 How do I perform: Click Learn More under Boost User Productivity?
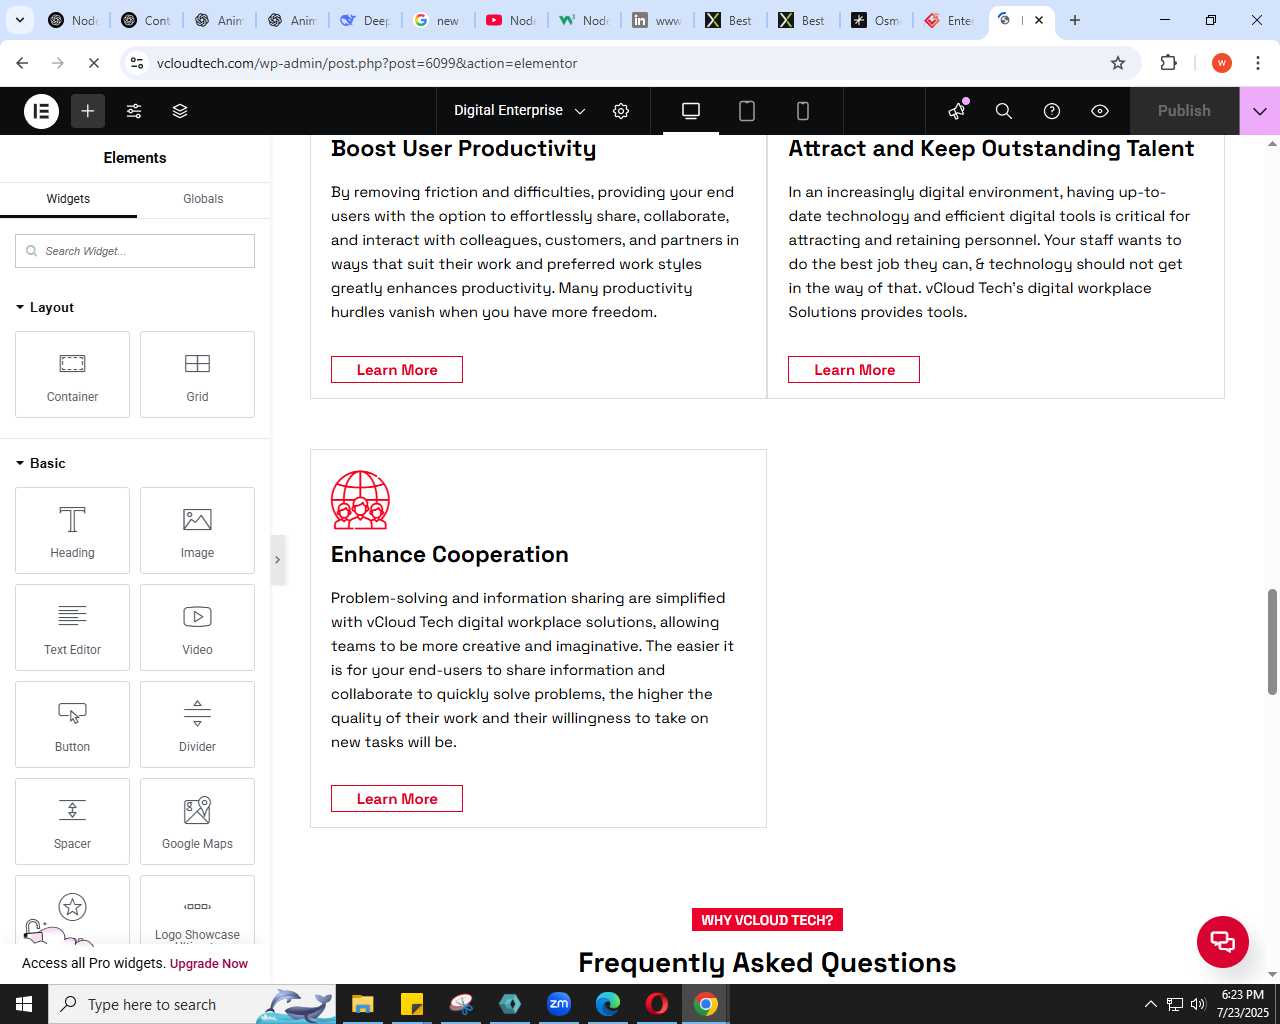click(x=397, y=370)
